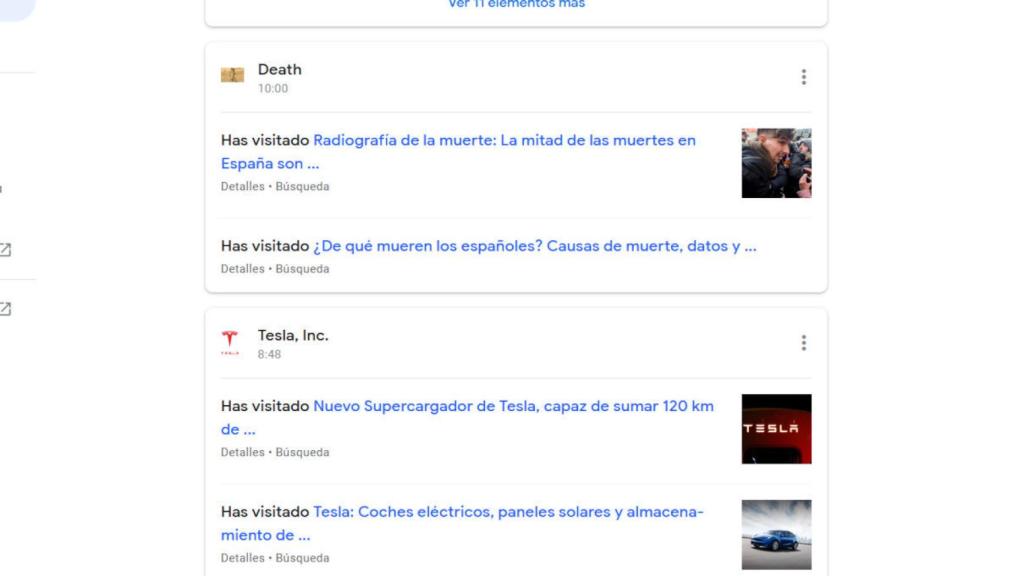
Task: Click the 10:00 timestamp on Death card
Action: [x=272, y=88]
